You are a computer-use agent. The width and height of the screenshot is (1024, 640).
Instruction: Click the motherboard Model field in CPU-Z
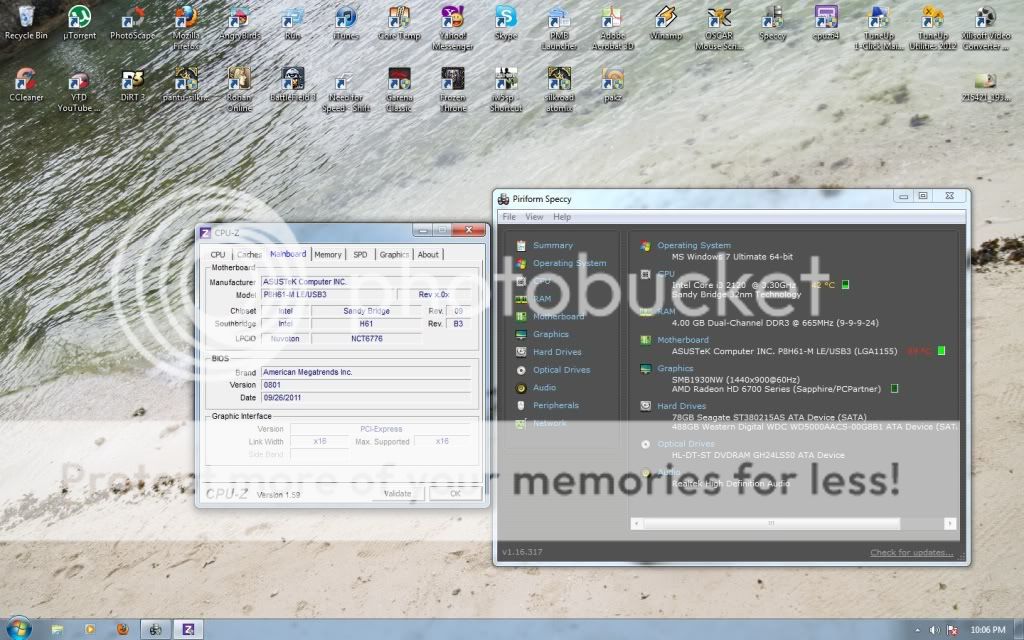point(328,295)
